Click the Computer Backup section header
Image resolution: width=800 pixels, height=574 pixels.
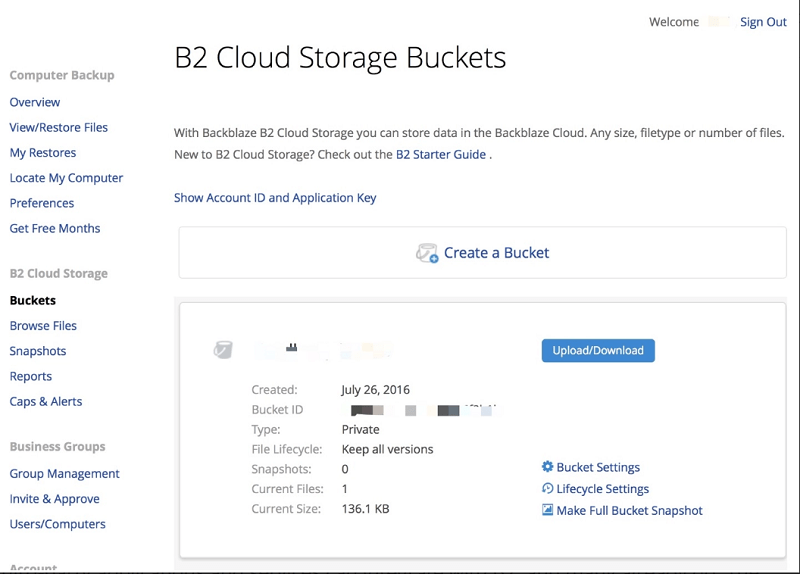tap(62, 76)
